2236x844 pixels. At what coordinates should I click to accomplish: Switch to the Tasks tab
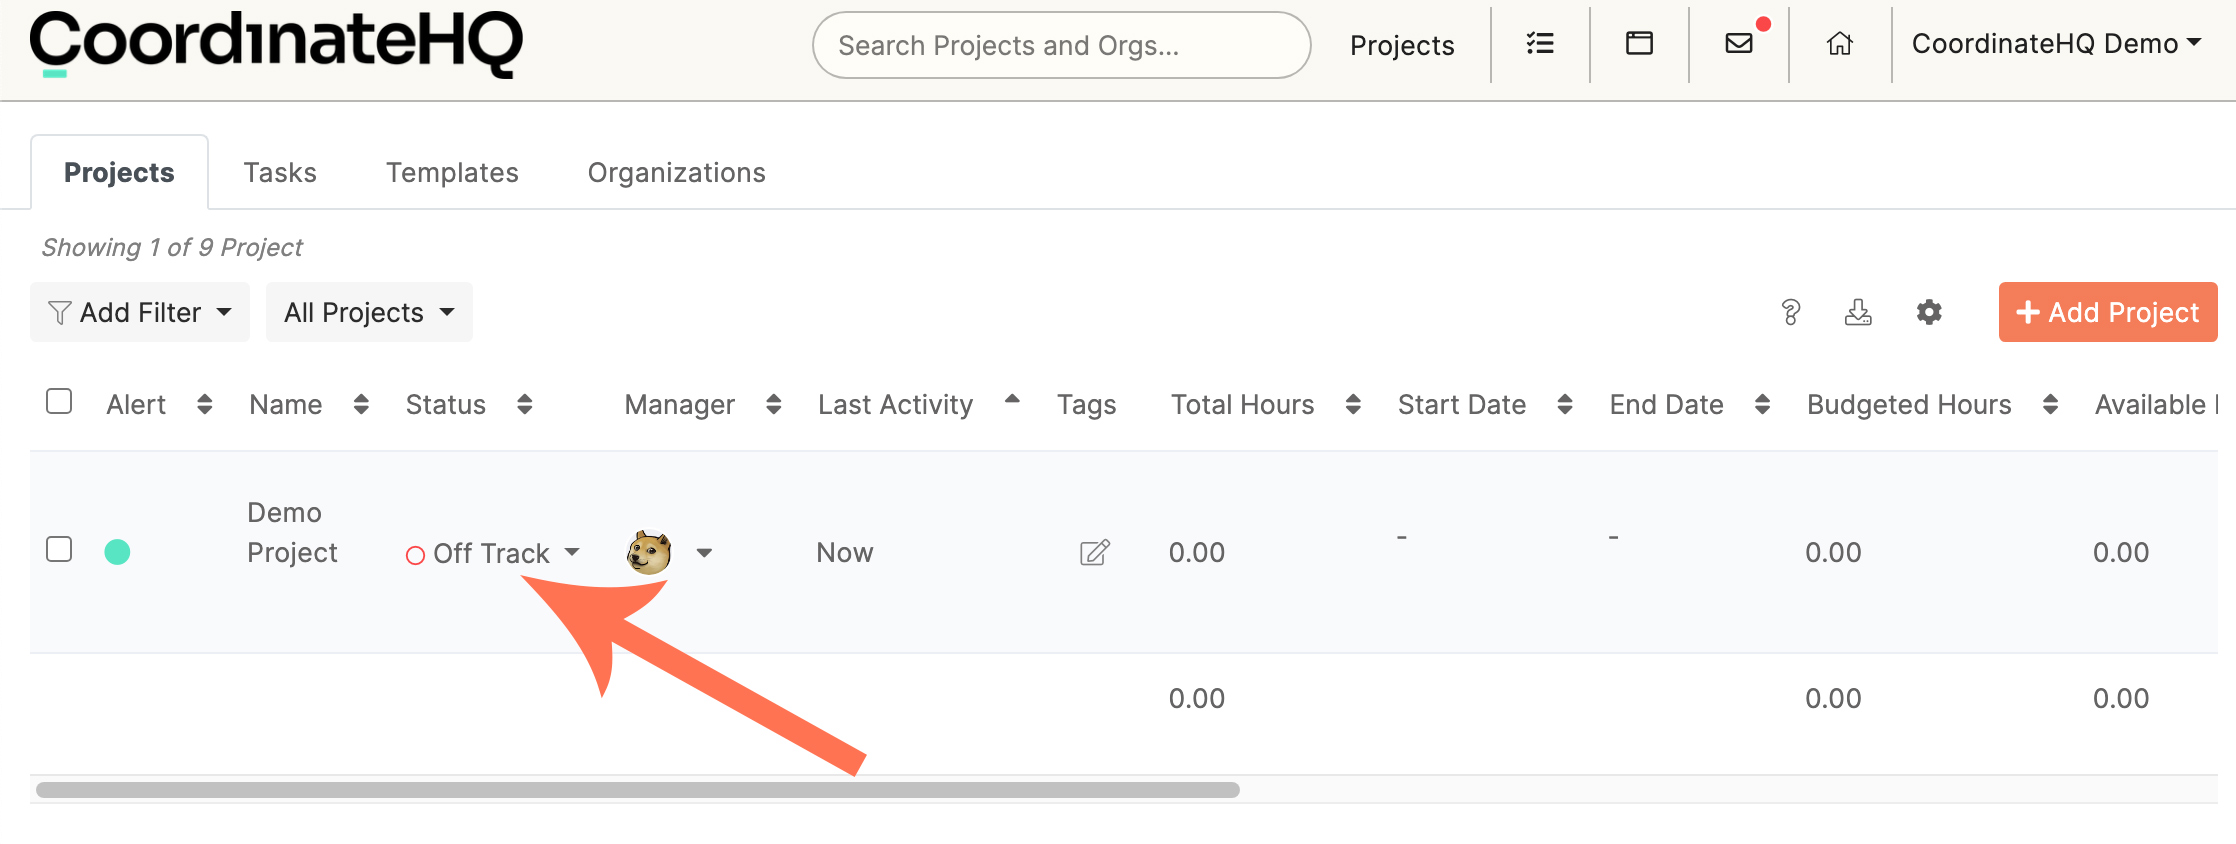280,172
